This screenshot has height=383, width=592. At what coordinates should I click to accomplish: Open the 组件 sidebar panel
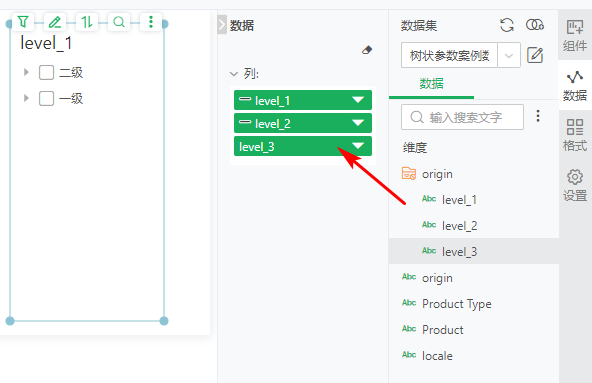pos(575,36)
